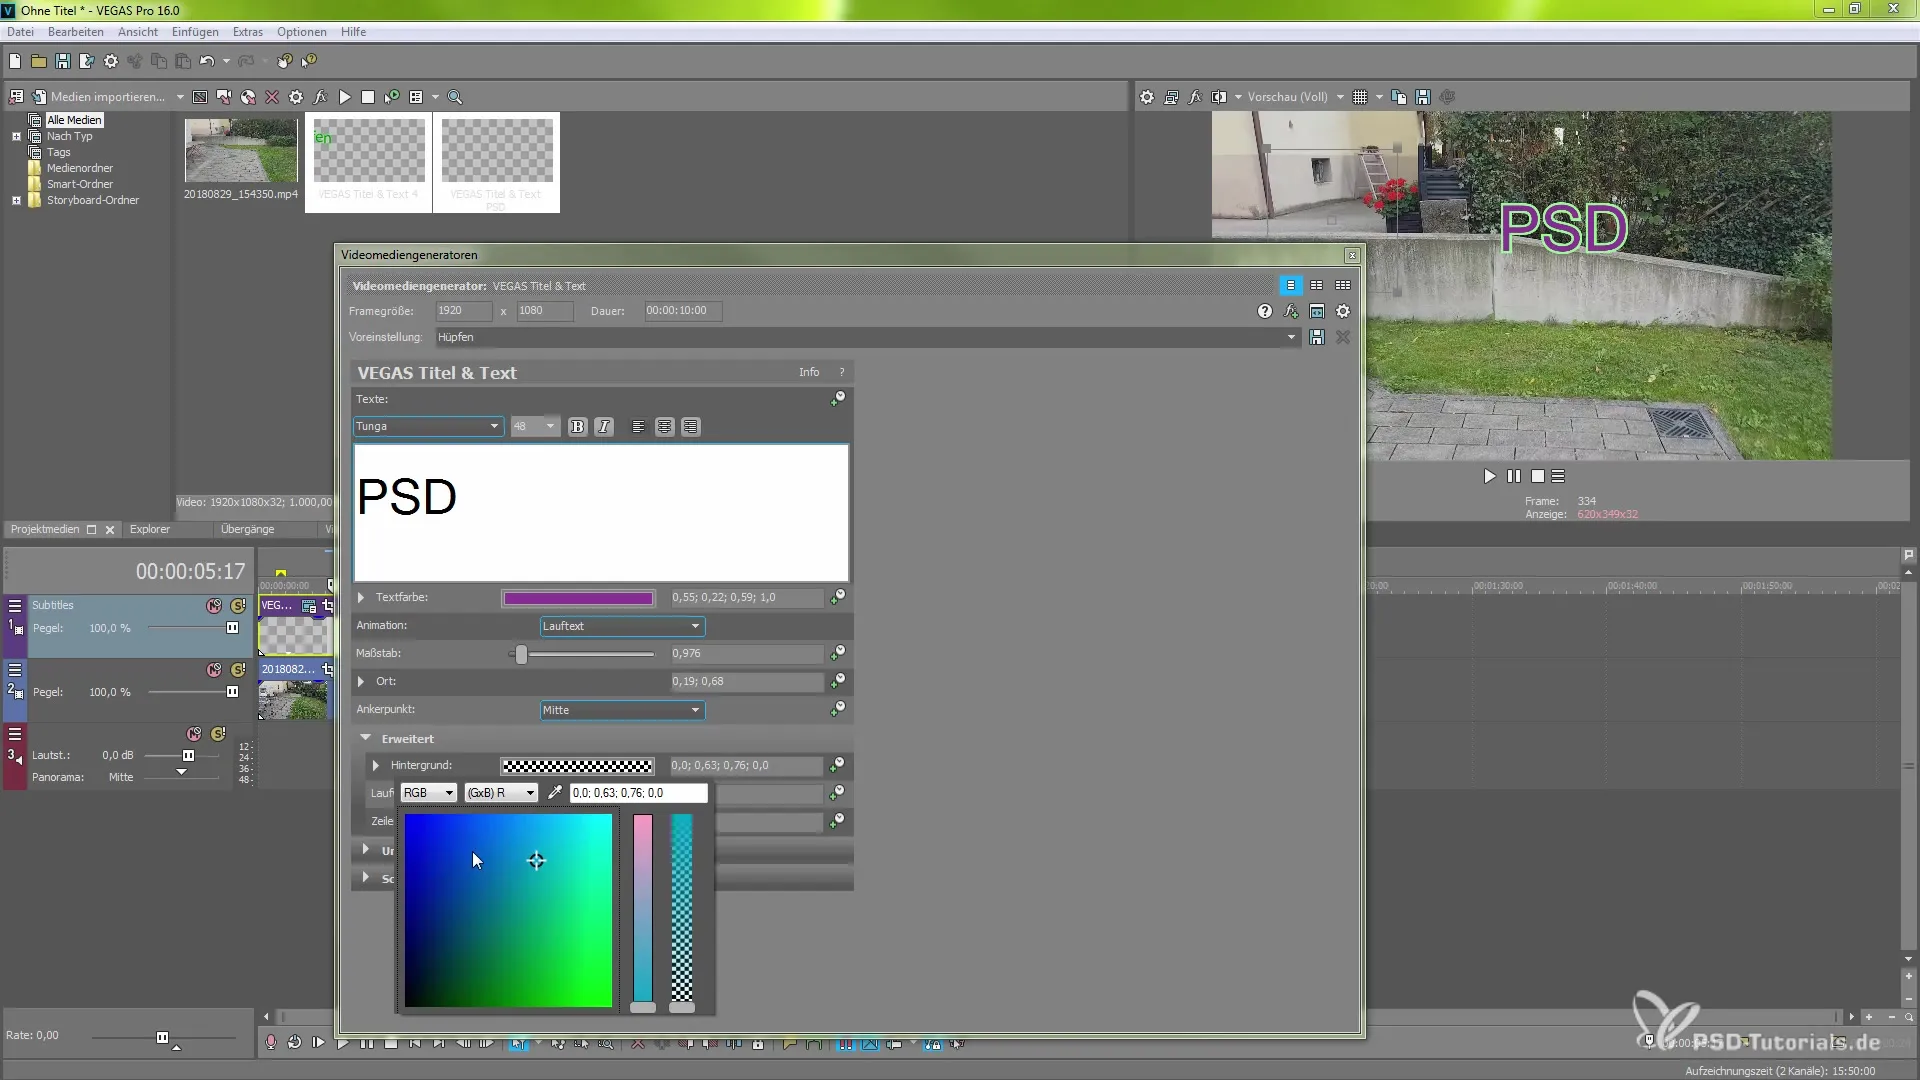Screen dimensions: 1920x1080
Task: Select the Smart-Ordner folder
Action: click(x=79, y=184)
